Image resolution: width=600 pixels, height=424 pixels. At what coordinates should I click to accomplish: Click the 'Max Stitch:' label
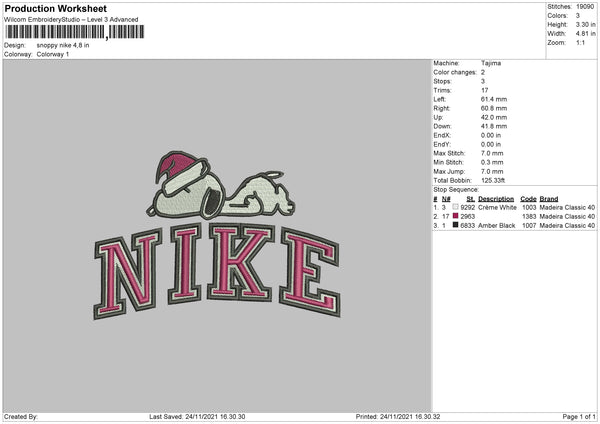click(x=449, y=153)
